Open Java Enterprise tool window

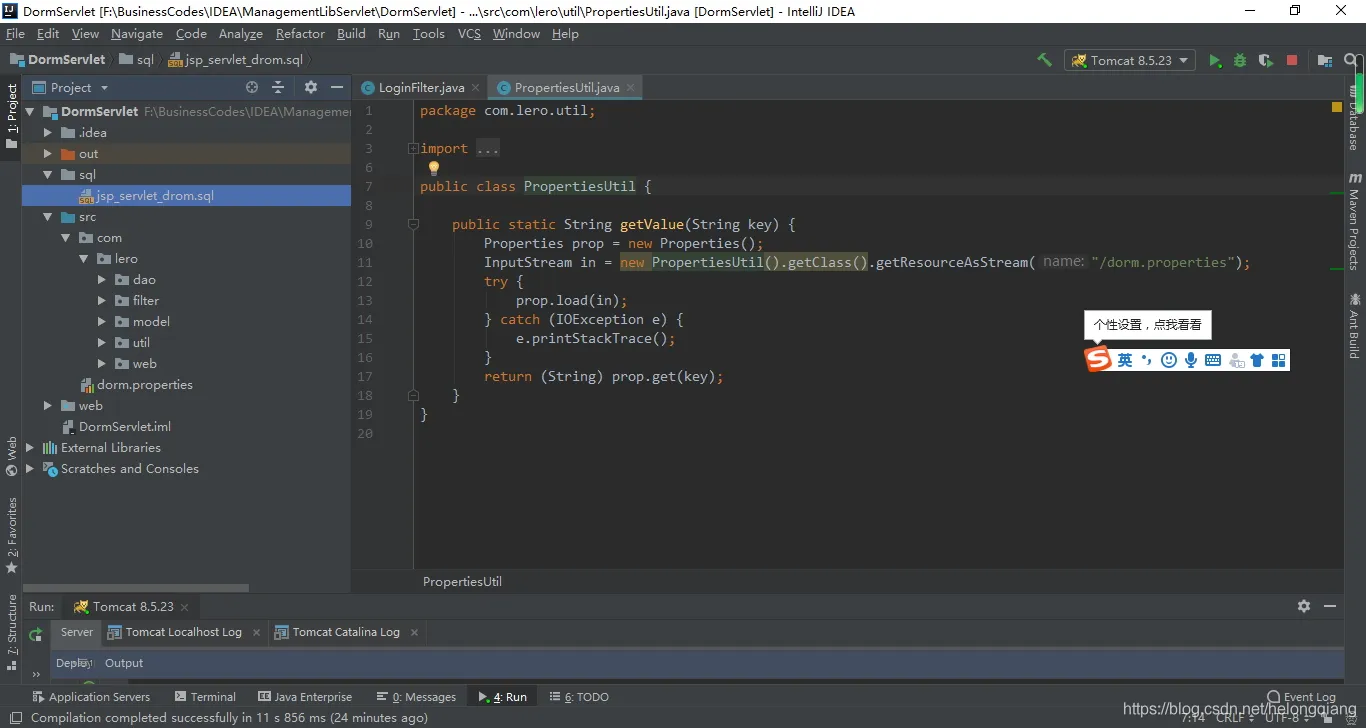tap(305, 697)
